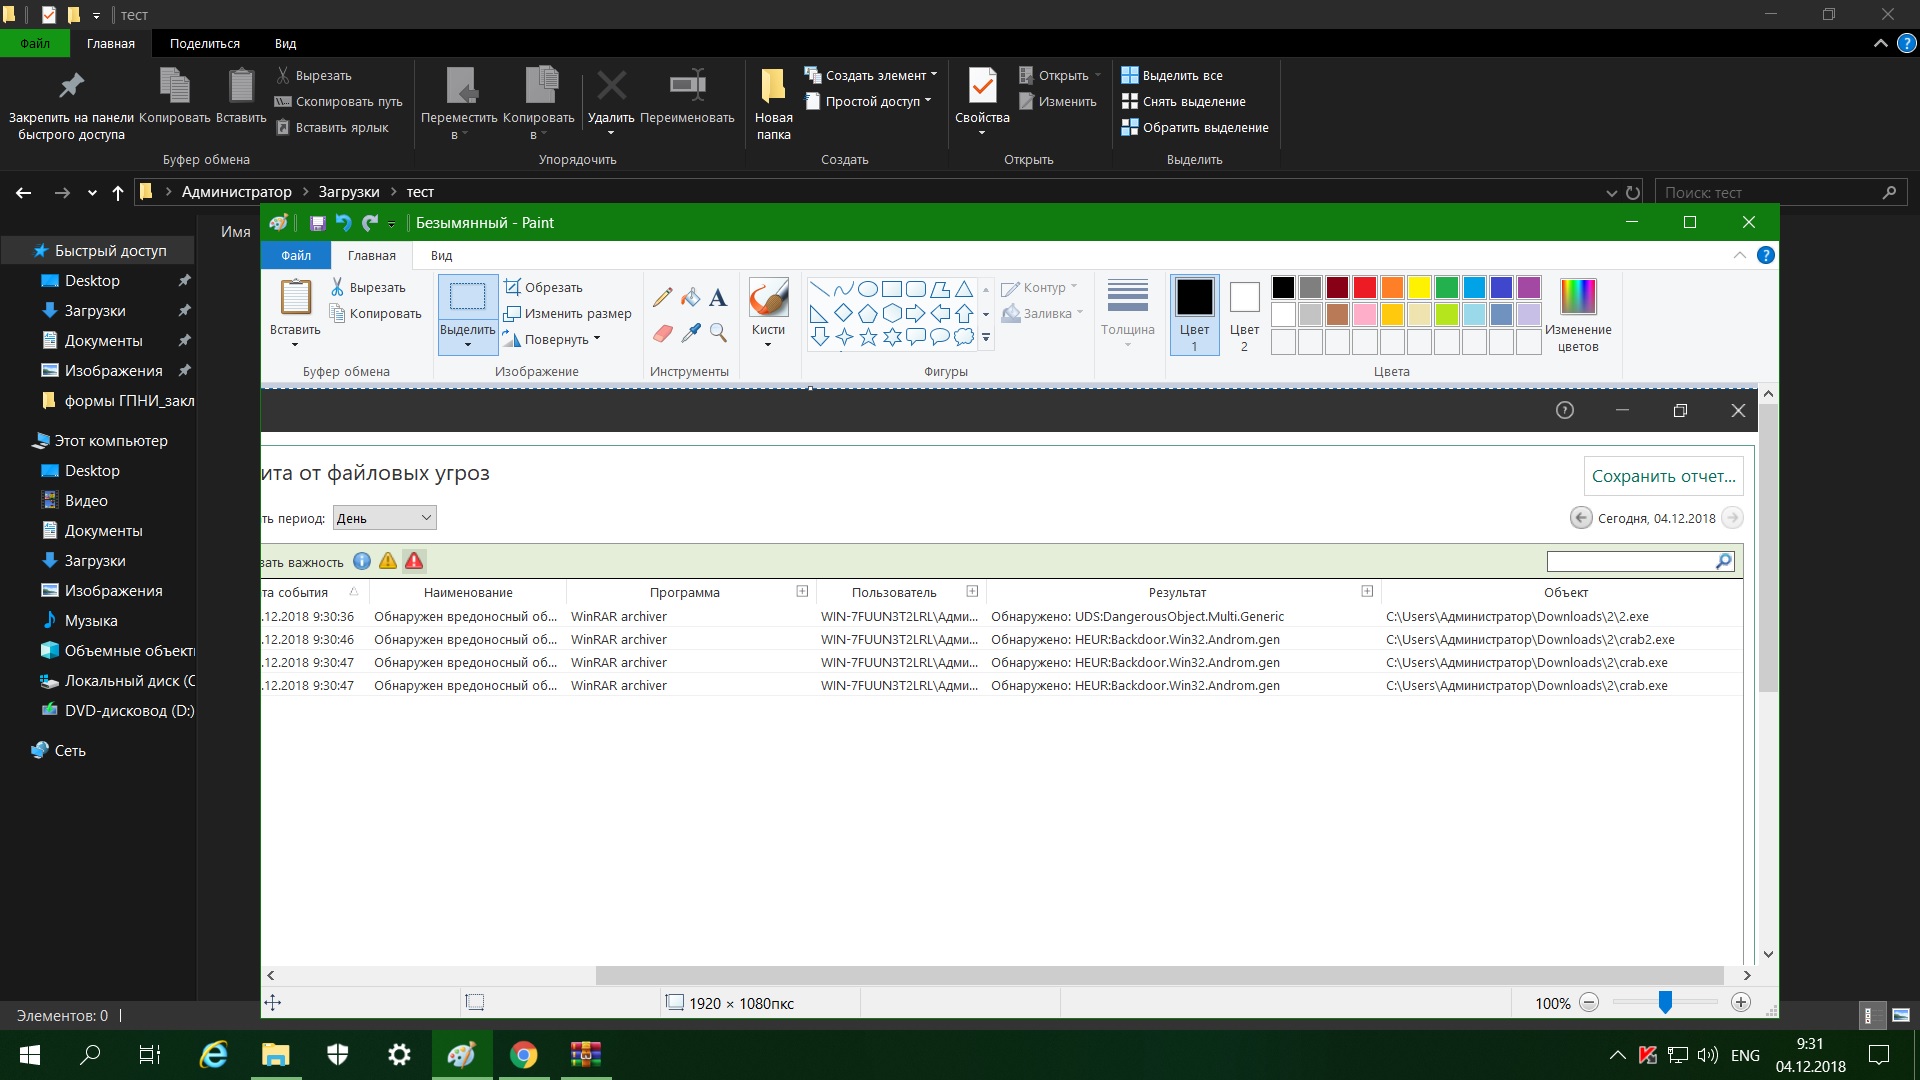Select the Pencil tool in Paint
1920x1080 pixels.
click(662, 297)
